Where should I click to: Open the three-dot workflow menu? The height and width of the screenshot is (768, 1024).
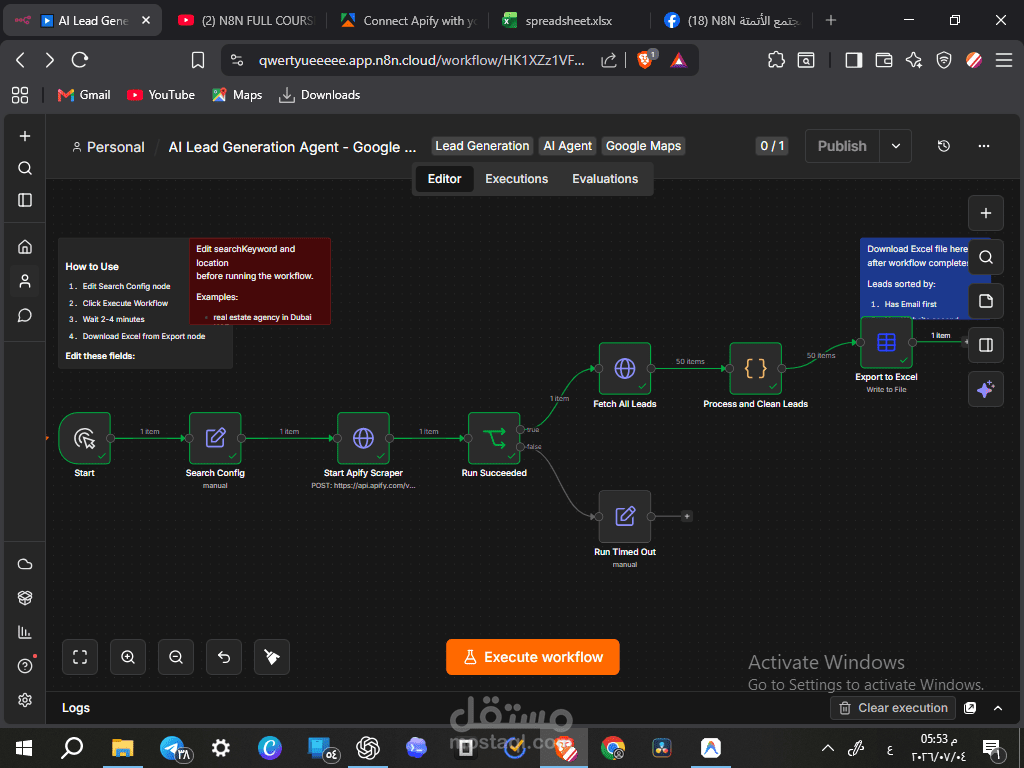984,146
